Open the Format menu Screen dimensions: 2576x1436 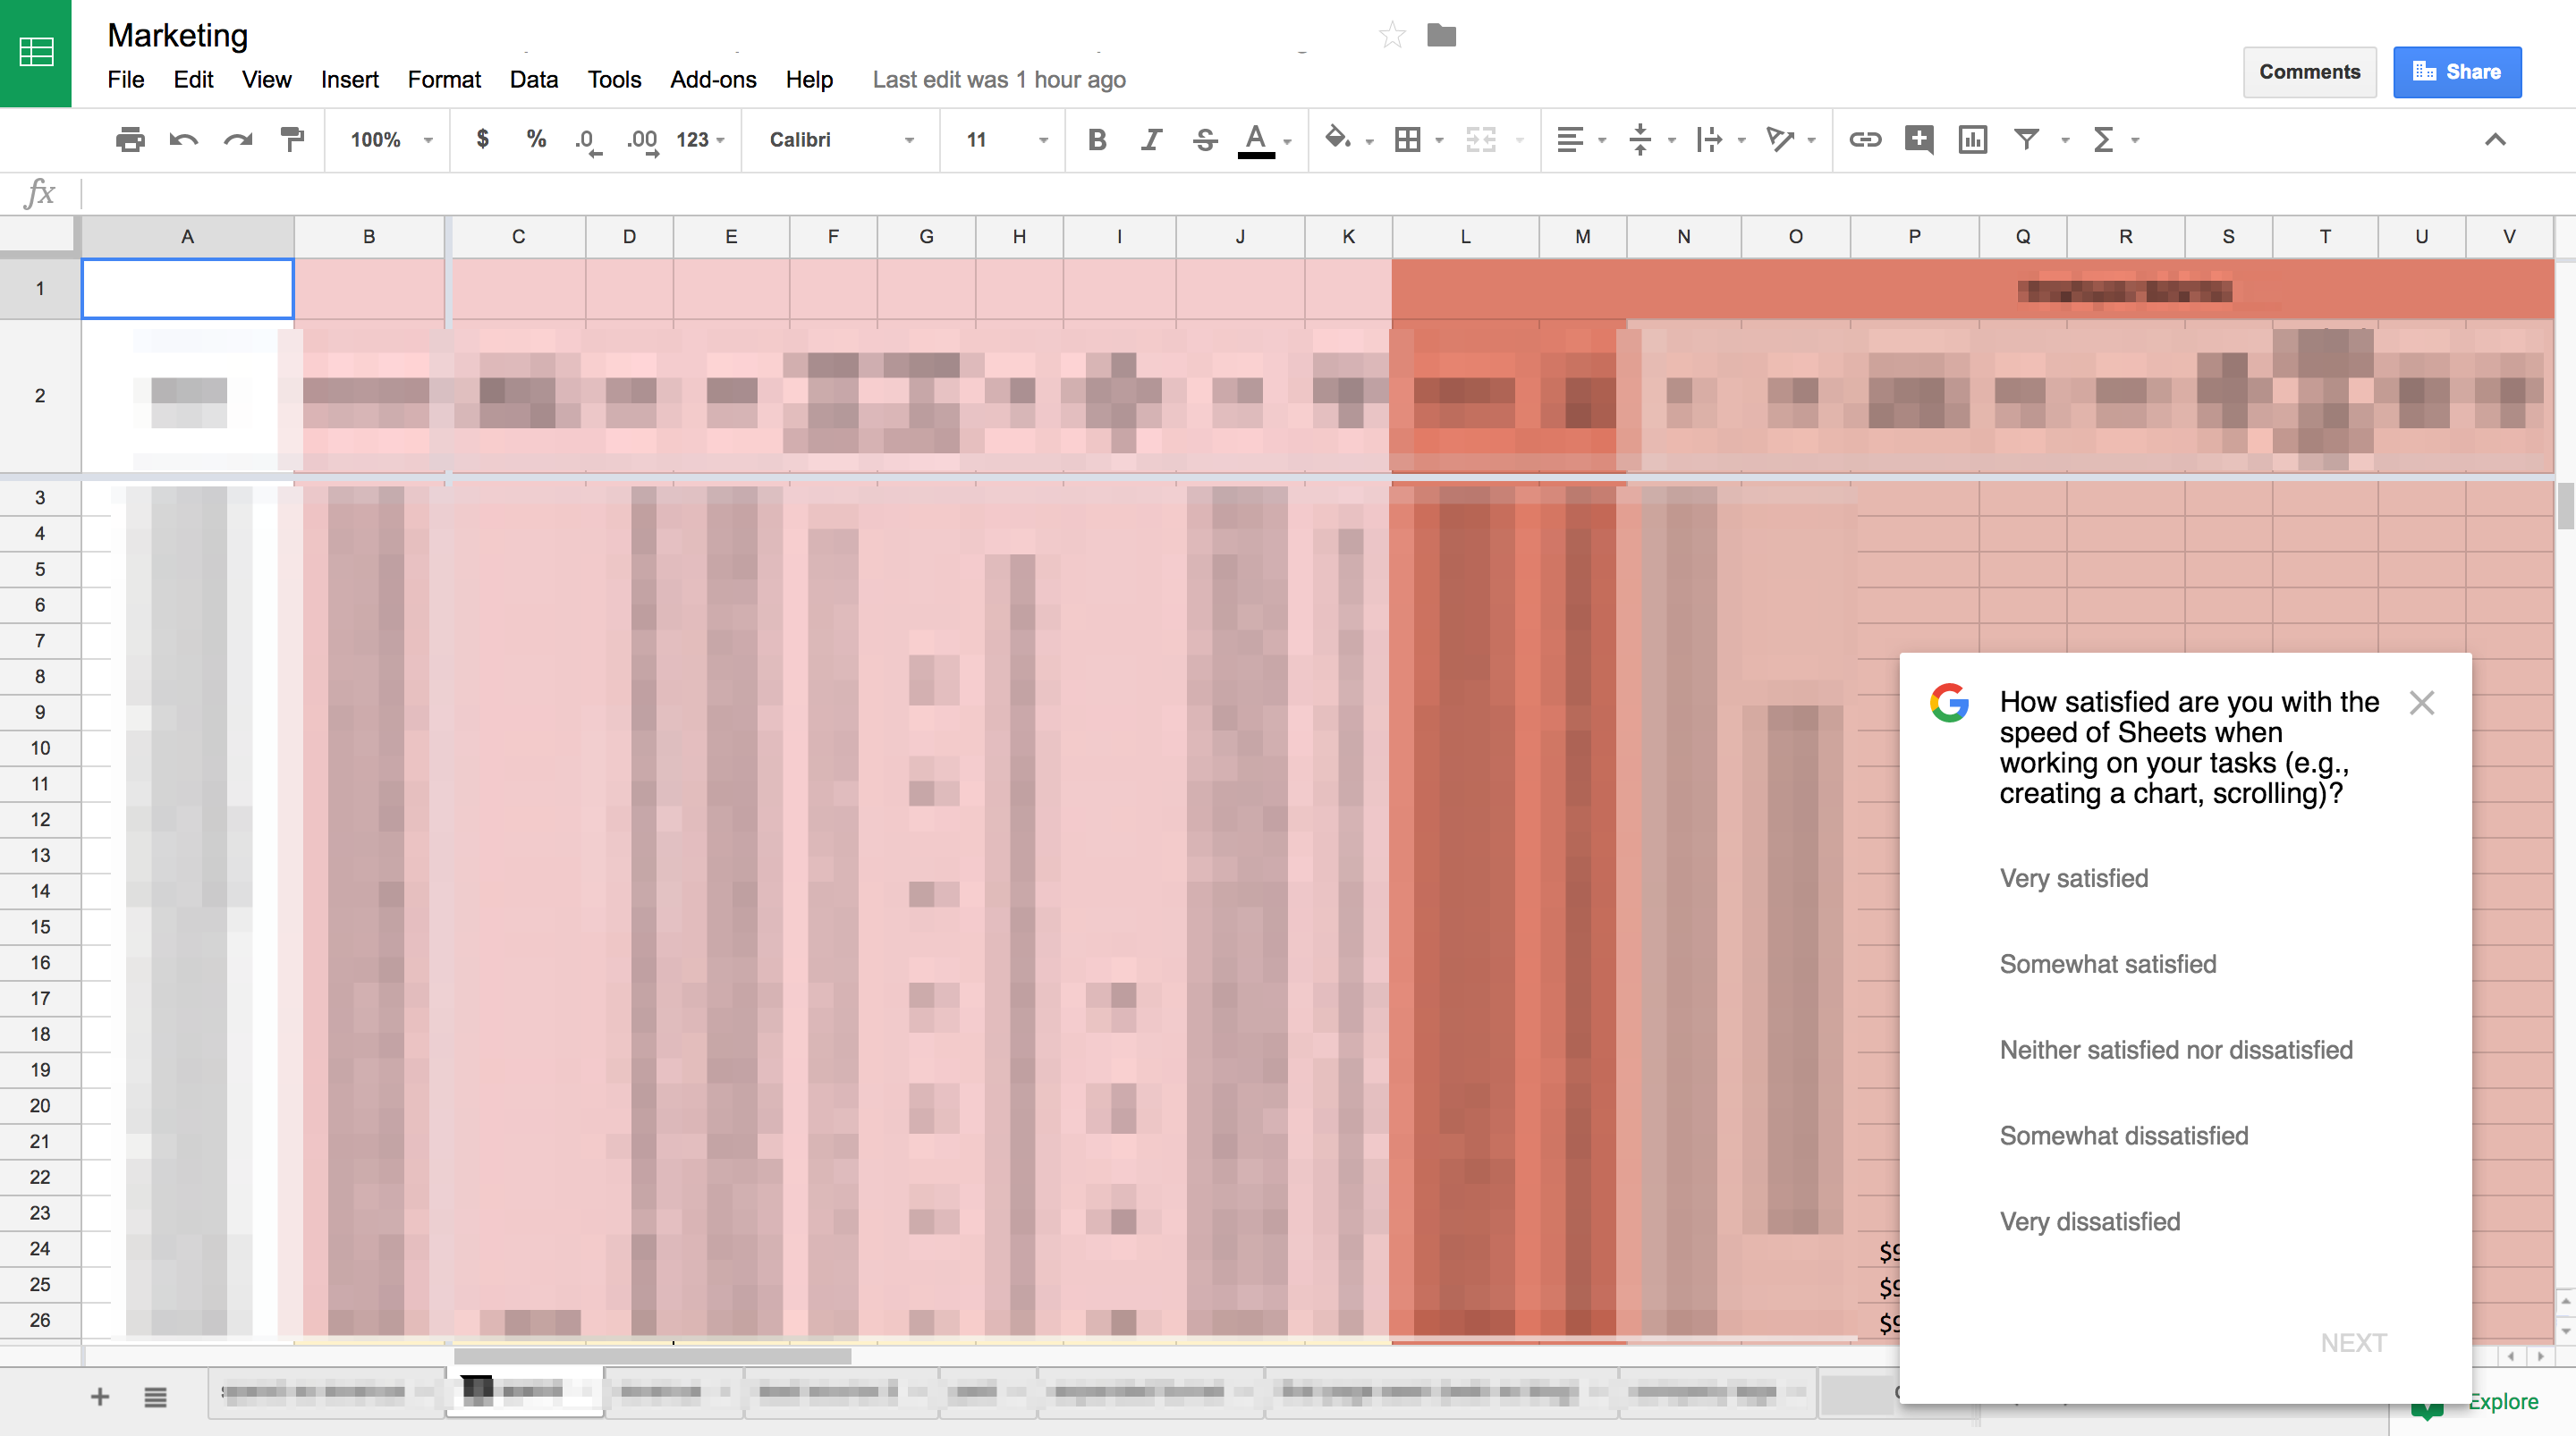444,80
